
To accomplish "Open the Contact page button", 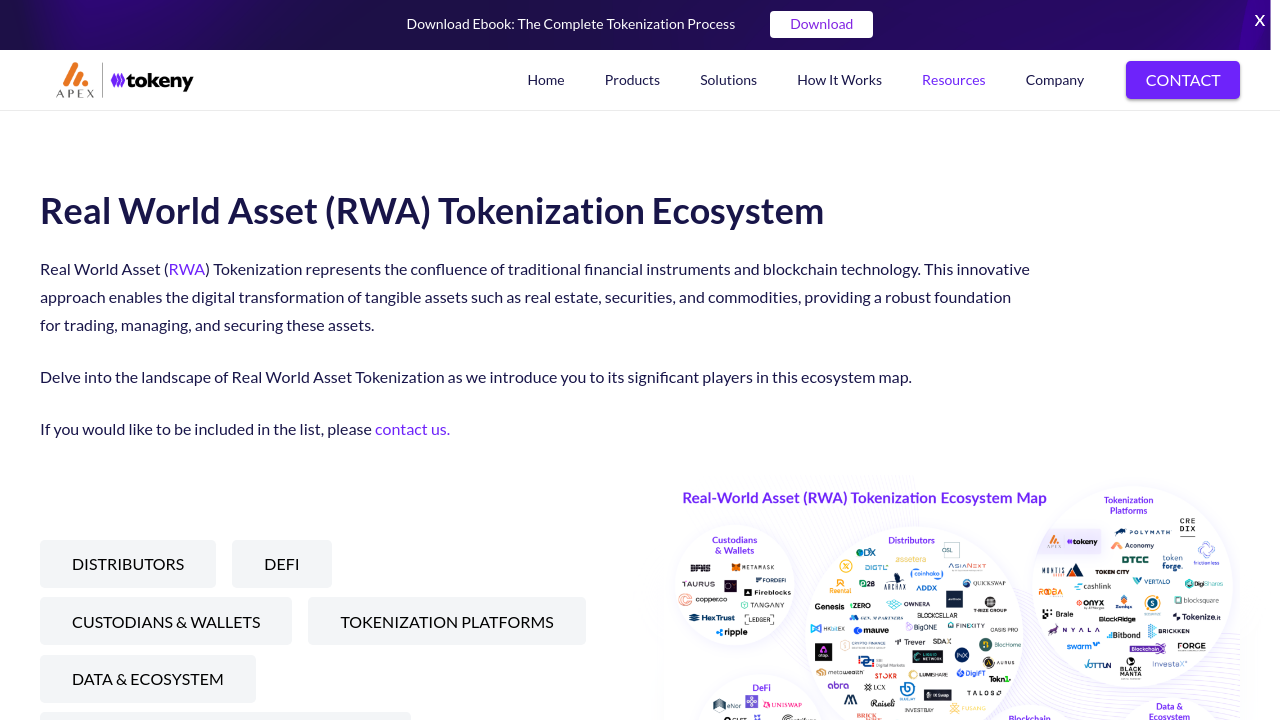I will pyautogui.click(x=1183, y=80).
